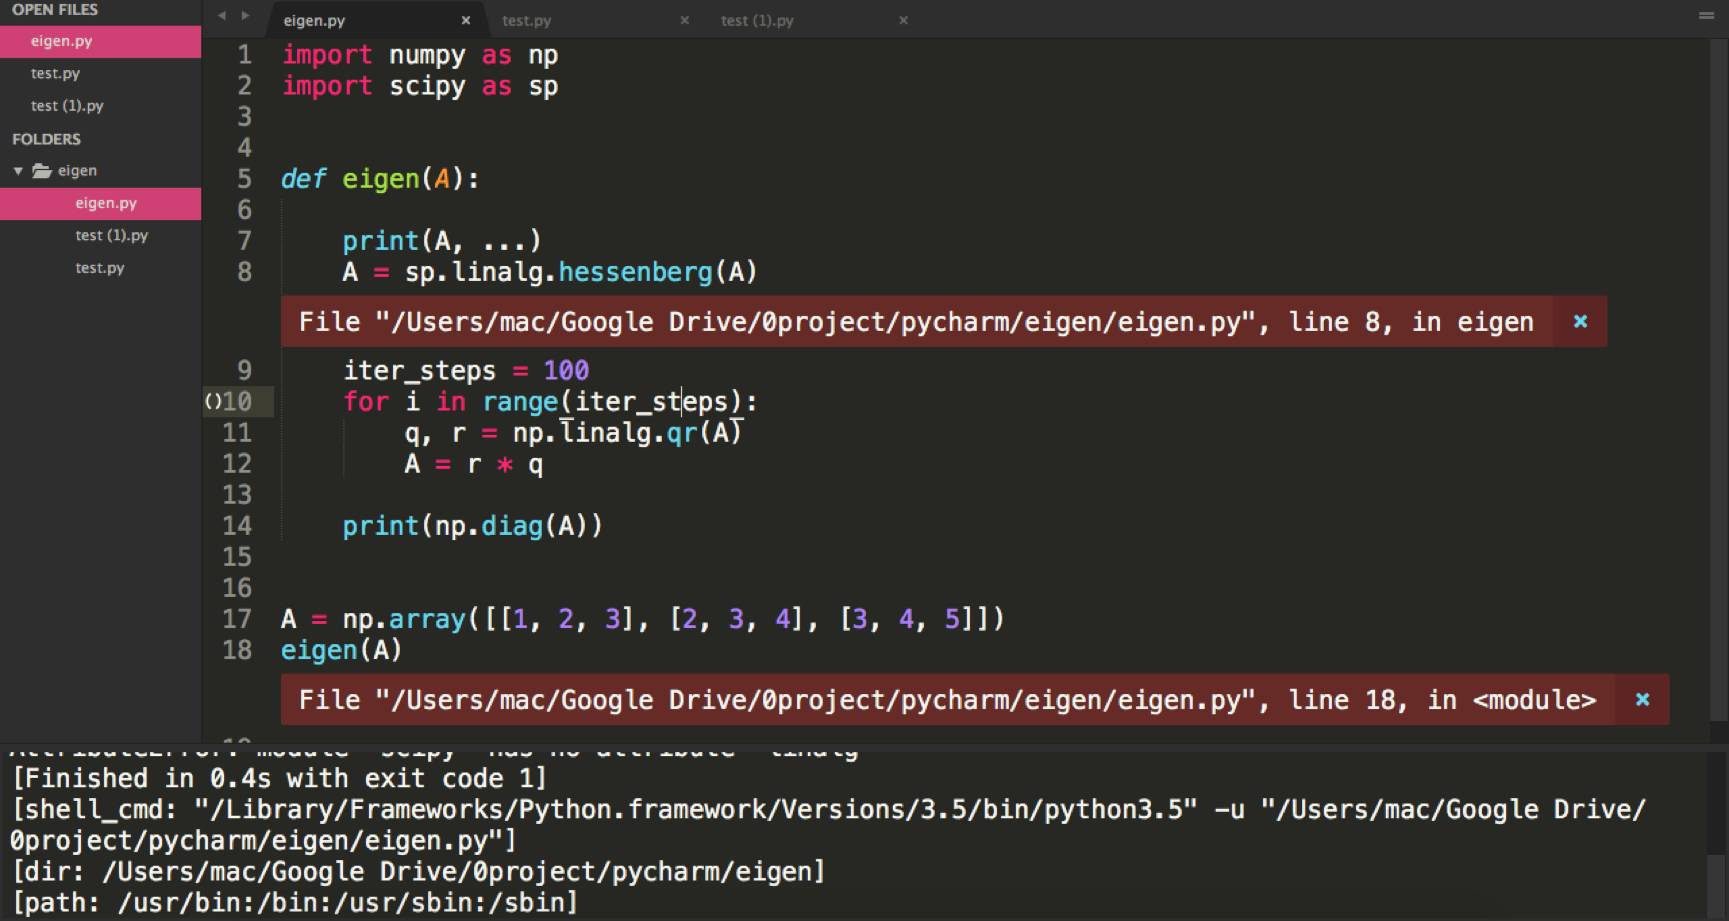The image size is (1729, 921).
Task: Click 'iter_steps = 100' line
Action: [x=466, y=371]
